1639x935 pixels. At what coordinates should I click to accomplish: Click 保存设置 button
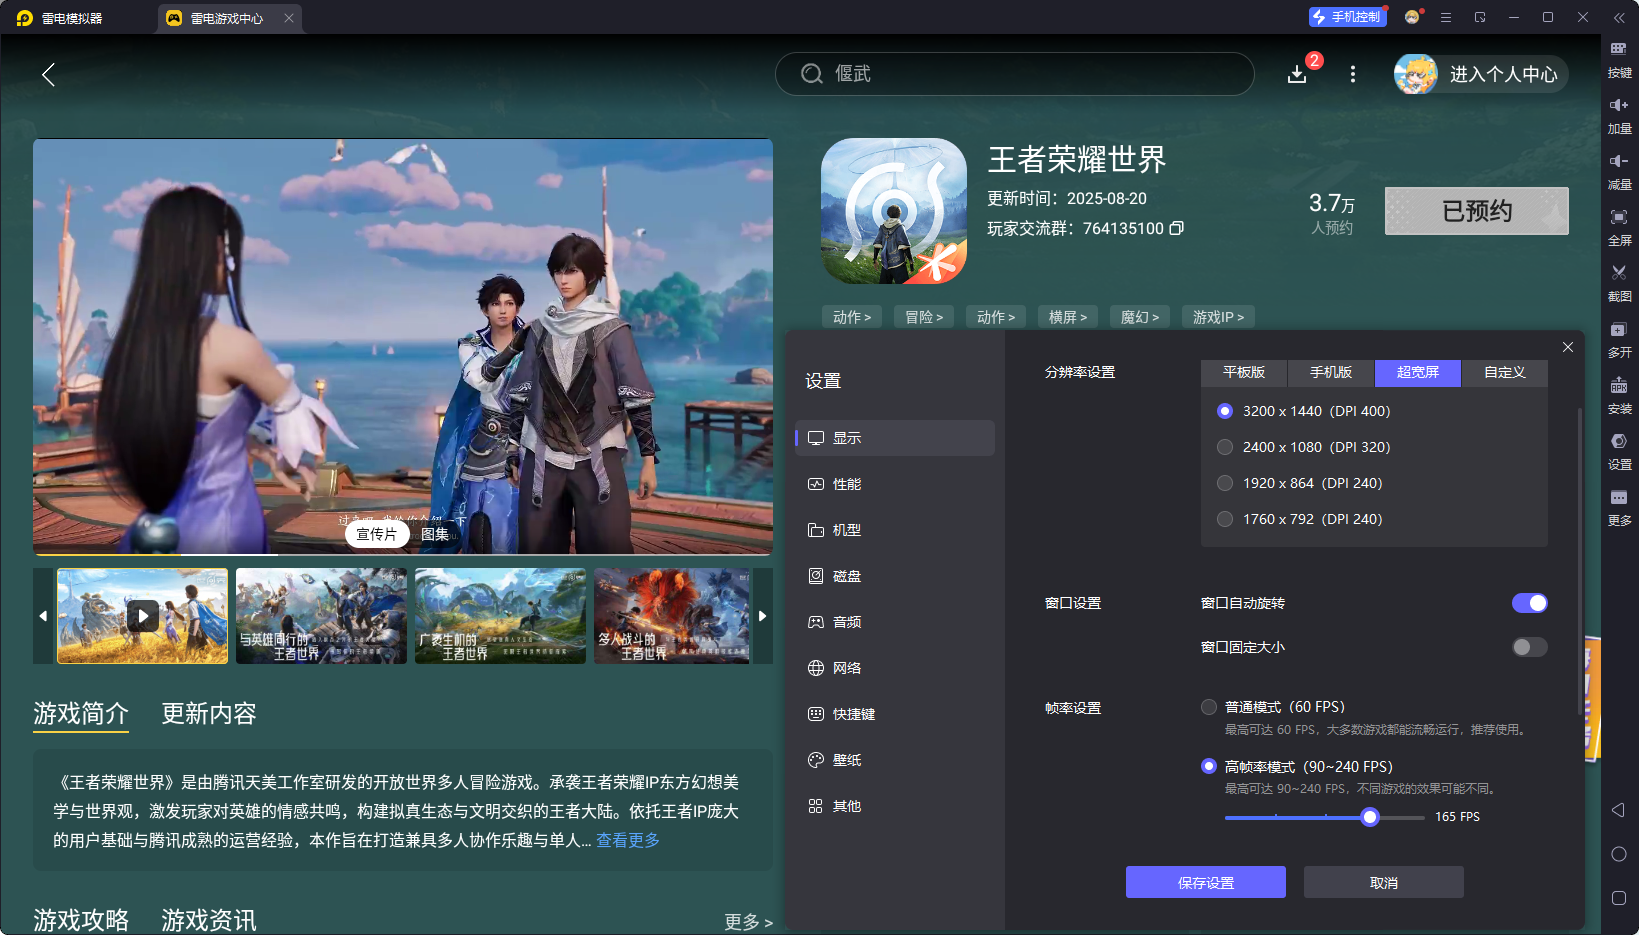[x=1206, y=882]
